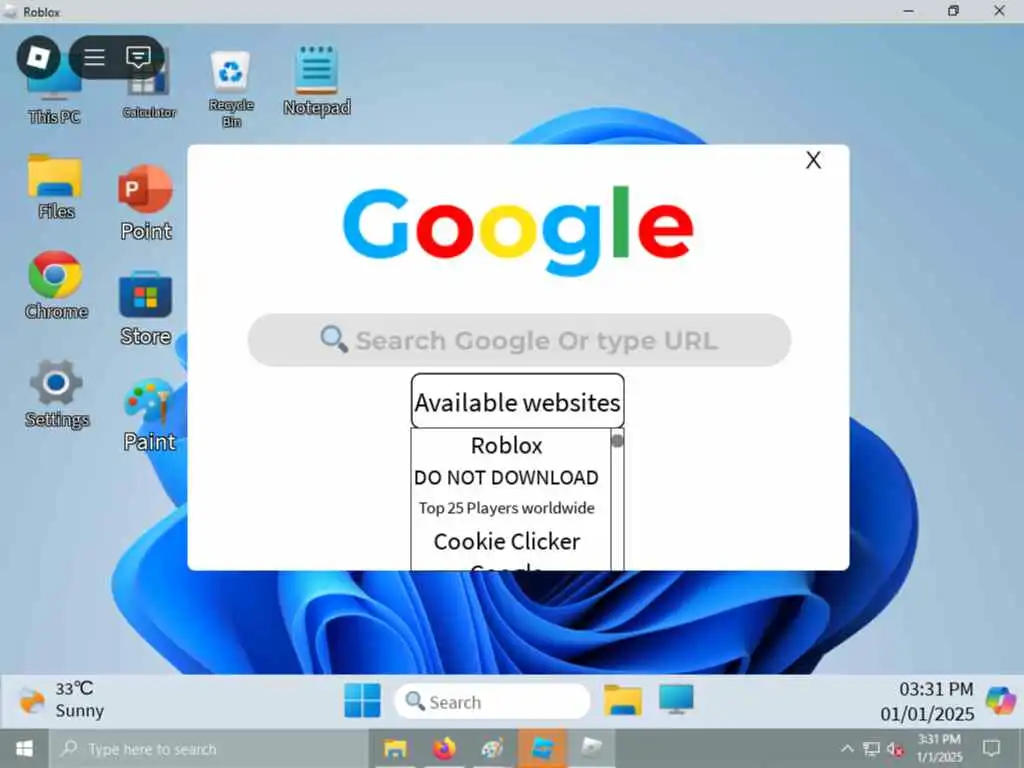This screenshot has width=1024, height=768.
Task: Launch PowerPoint 'Point' desktop icon
Action: (146, 202)
